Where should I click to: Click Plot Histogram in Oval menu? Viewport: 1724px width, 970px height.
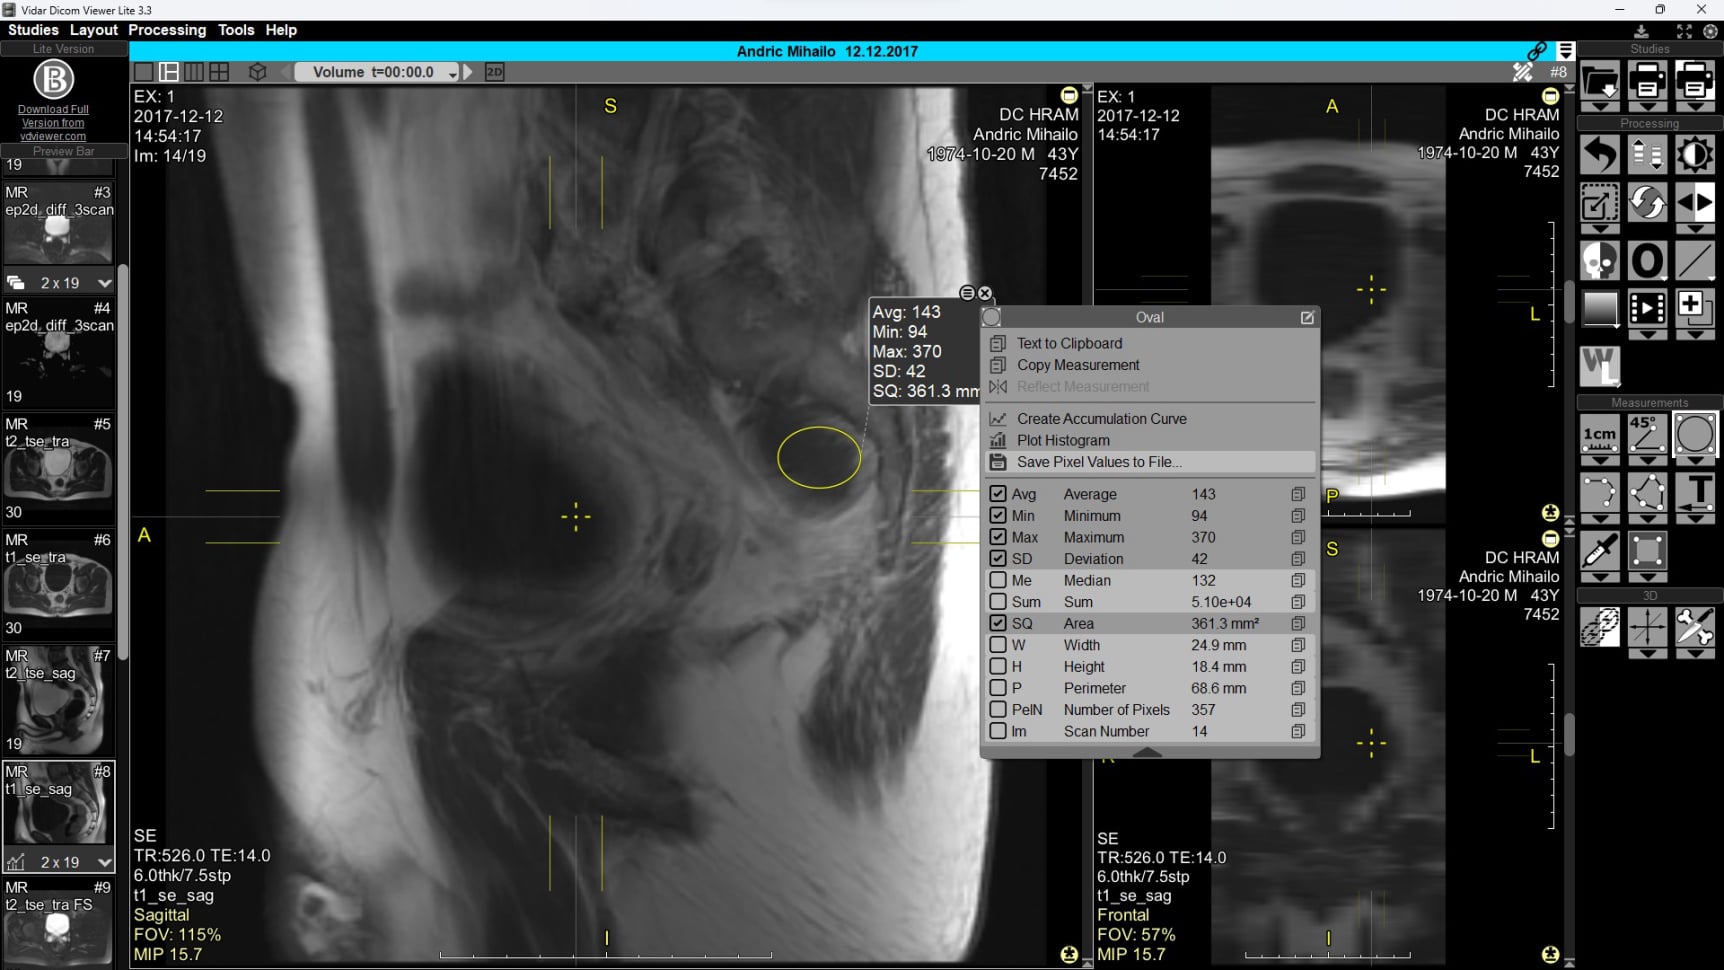[x=1062, y=440]
